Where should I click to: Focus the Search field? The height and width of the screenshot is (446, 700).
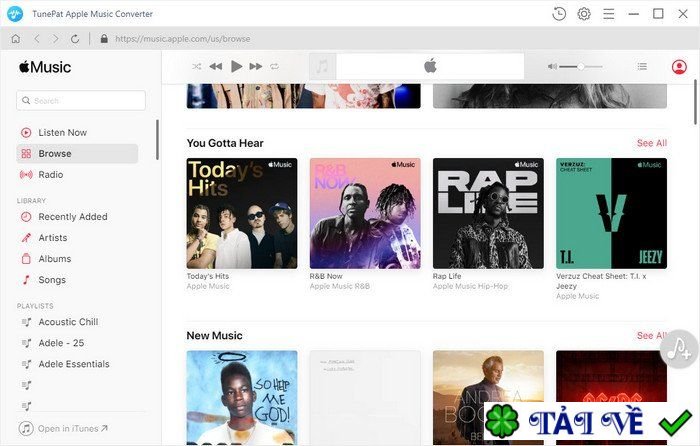(x=81, y=100)
